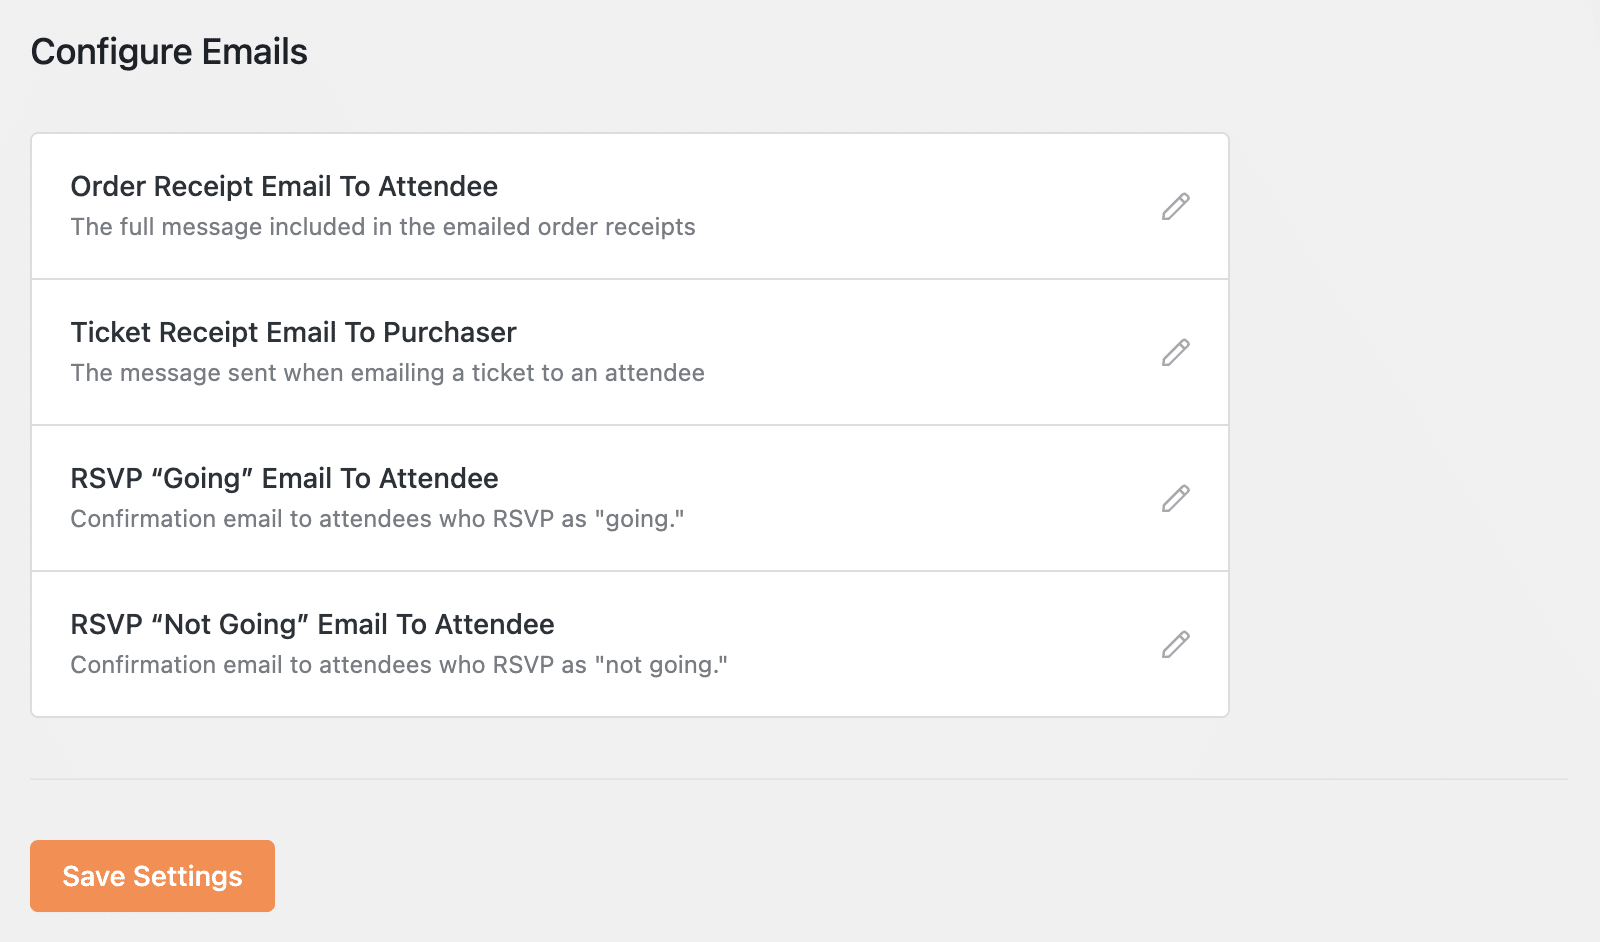Select the "going" confirmation description line
The height and width of the screenshot is (942, 1600).
pyautogui.click(x=378, y=519)
